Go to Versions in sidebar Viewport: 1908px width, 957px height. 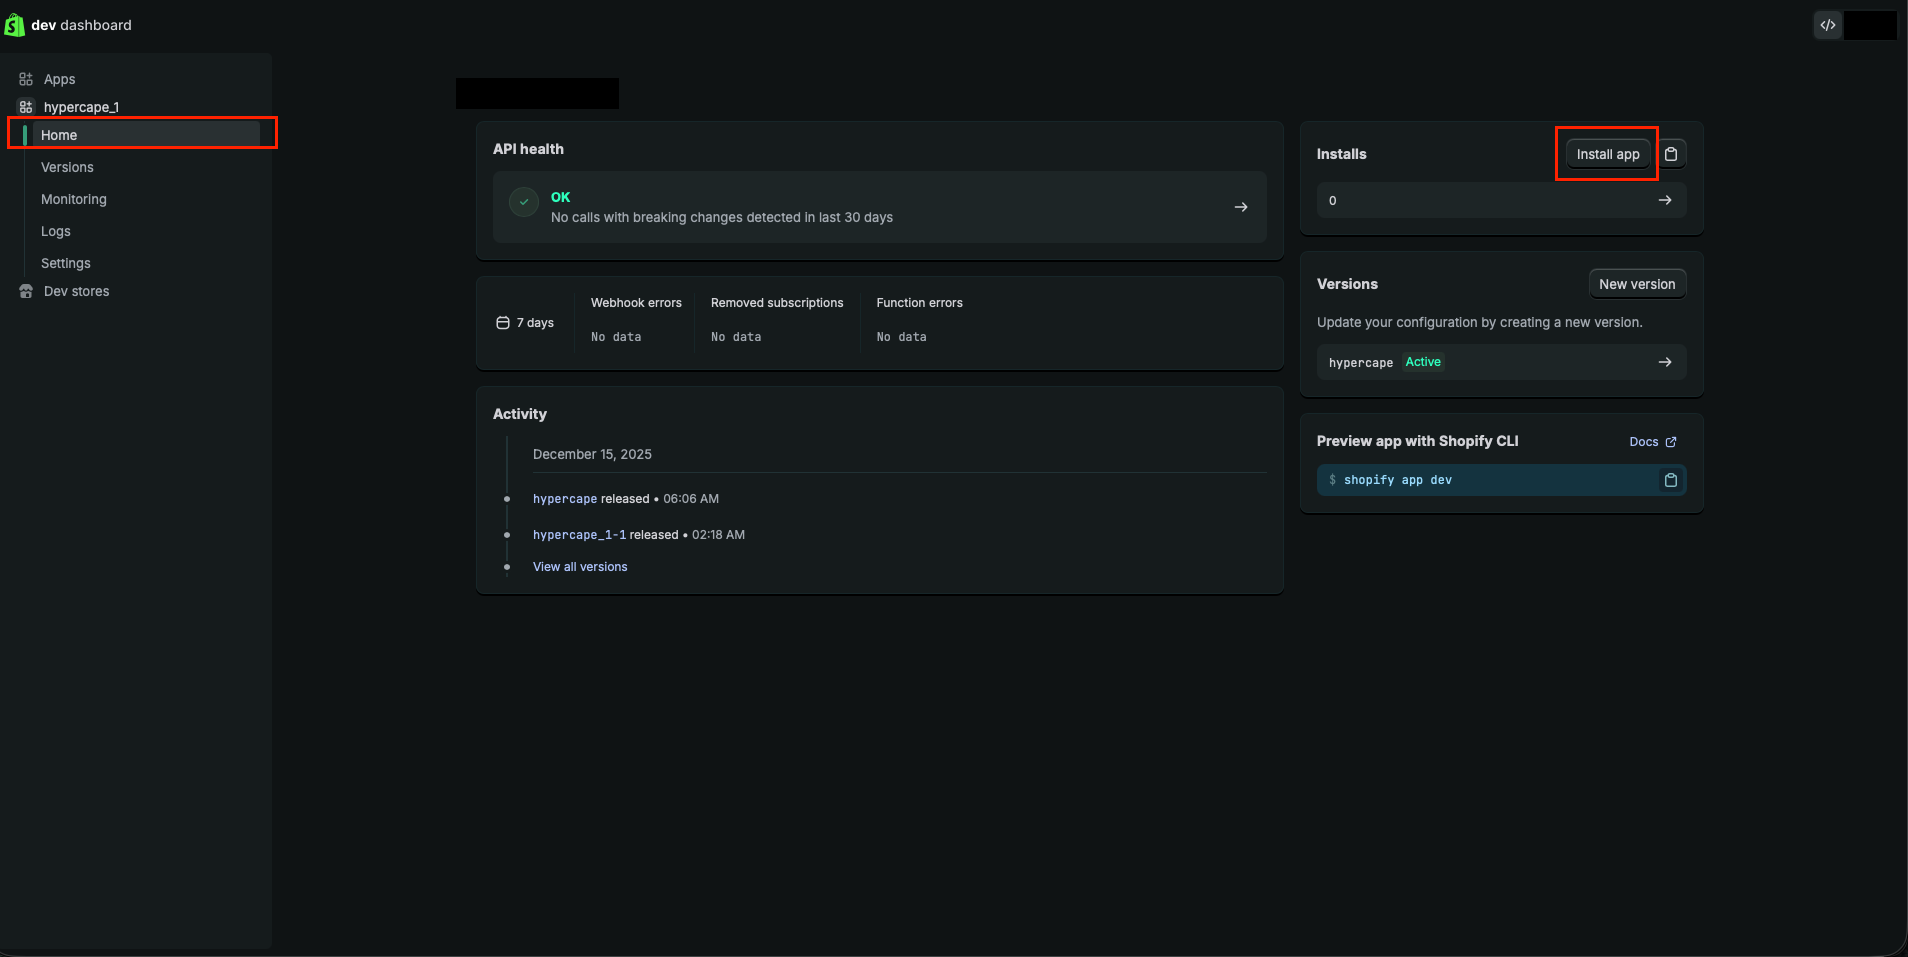(67, 167)
